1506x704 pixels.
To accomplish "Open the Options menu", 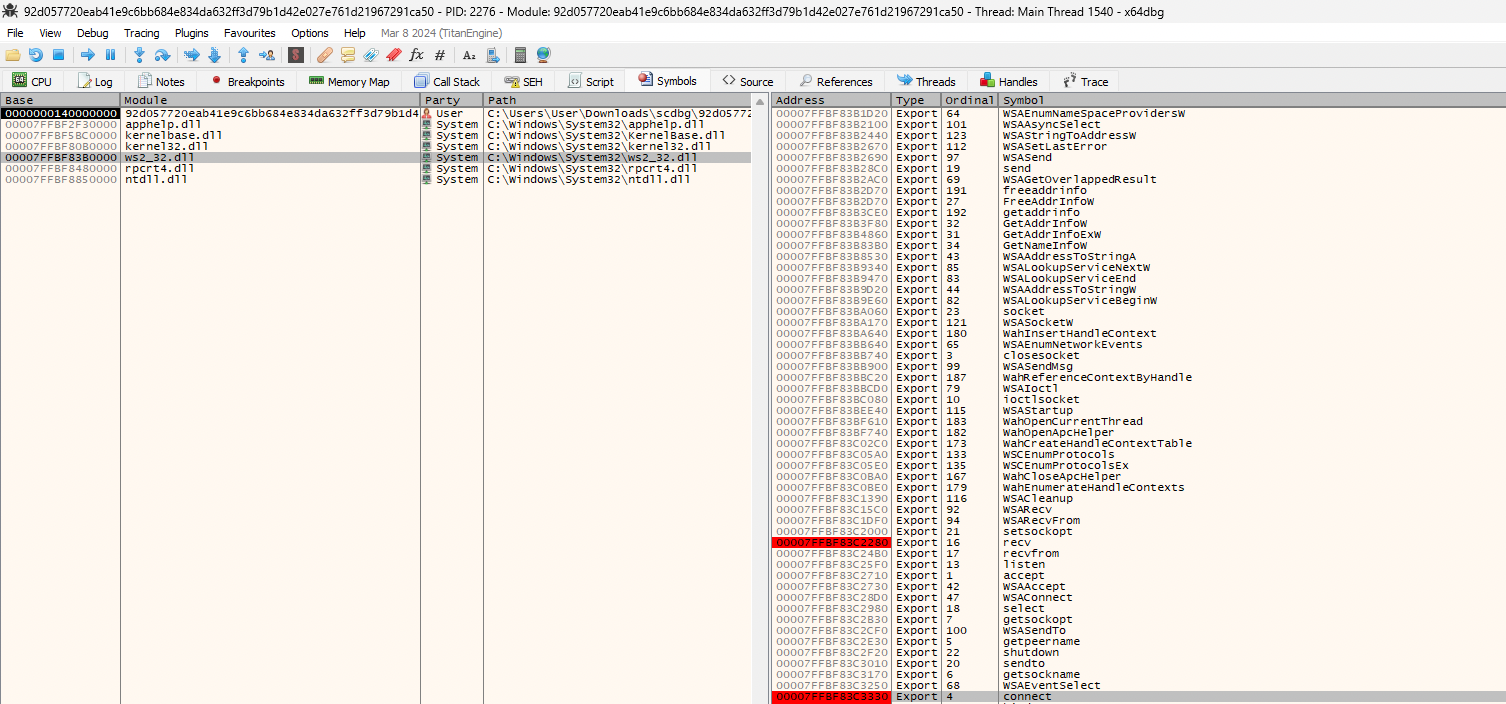I will click(x=310, y=33).
